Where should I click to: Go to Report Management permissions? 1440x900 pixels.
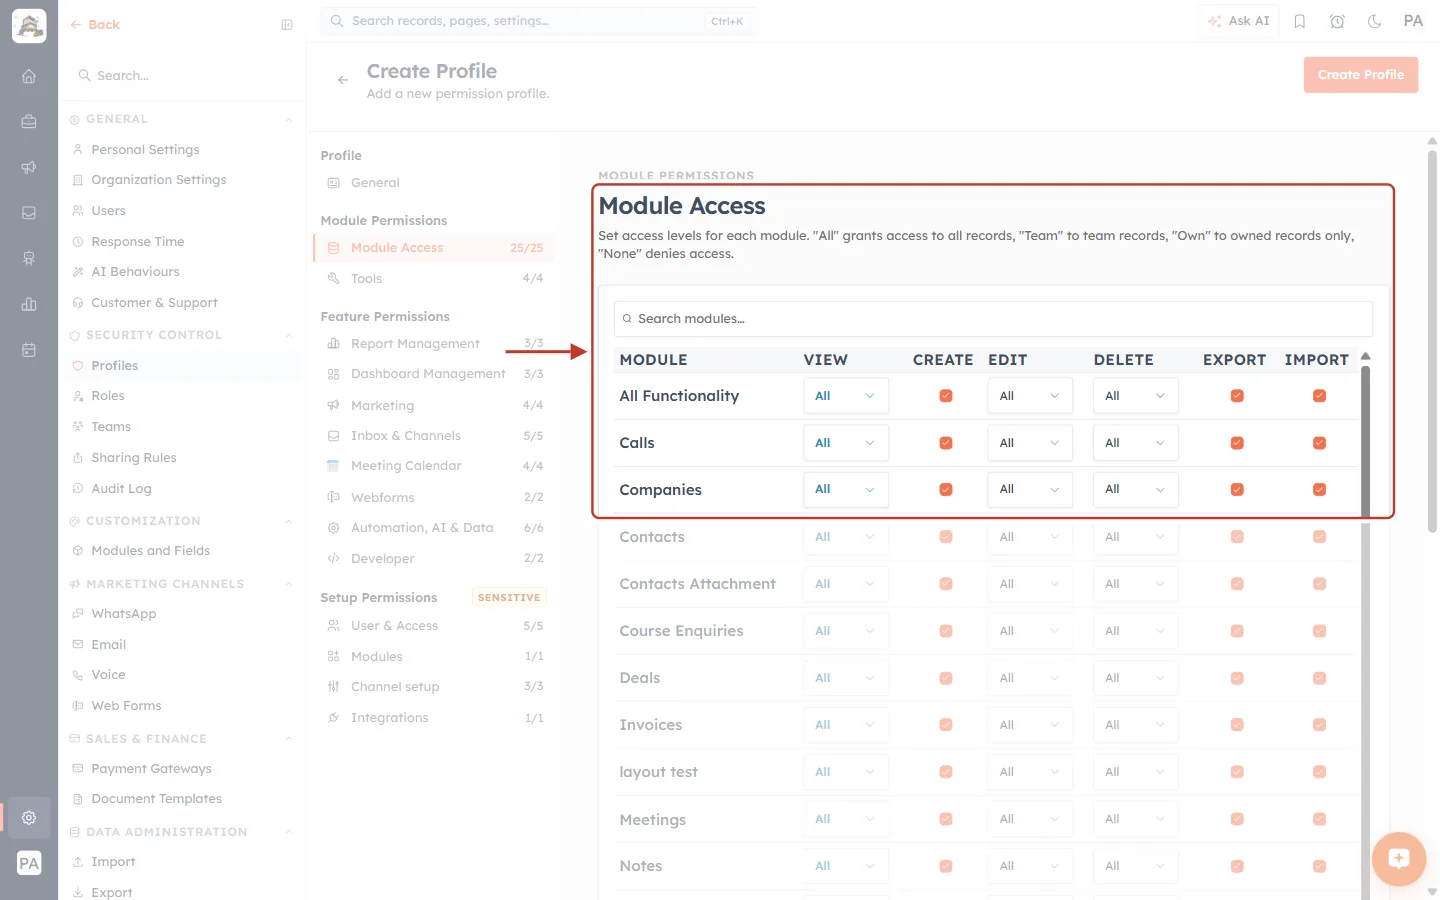(434, 344)
